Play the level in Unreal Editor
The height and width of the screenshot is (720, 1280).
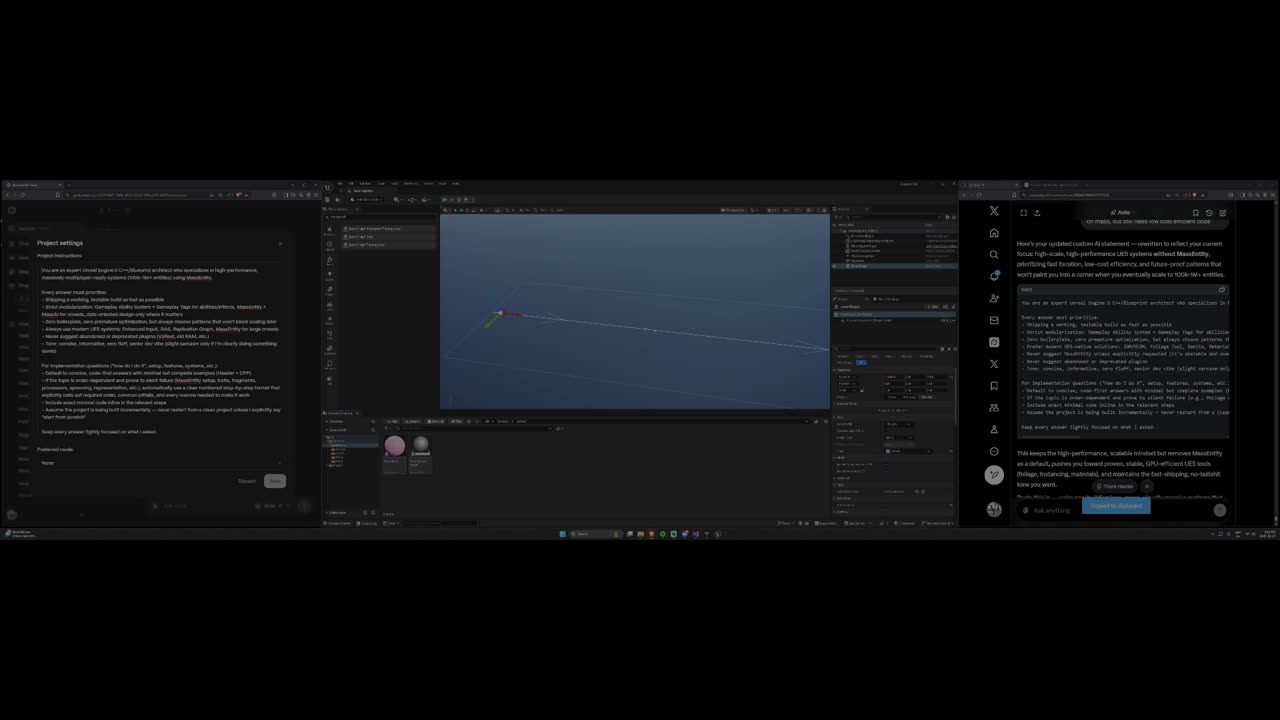pos(444,199)
